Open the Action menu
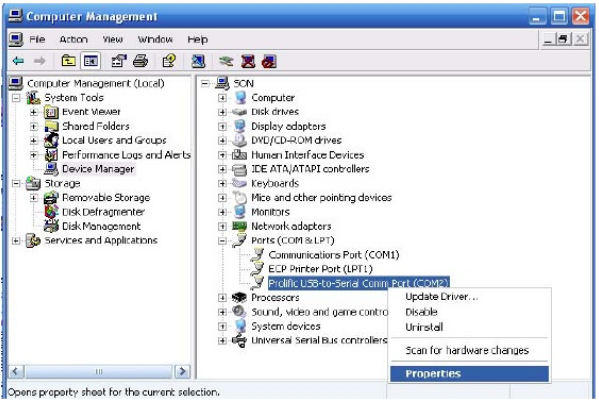The height and width of the screenshot is (407, 599). click(x=73, y=39)
